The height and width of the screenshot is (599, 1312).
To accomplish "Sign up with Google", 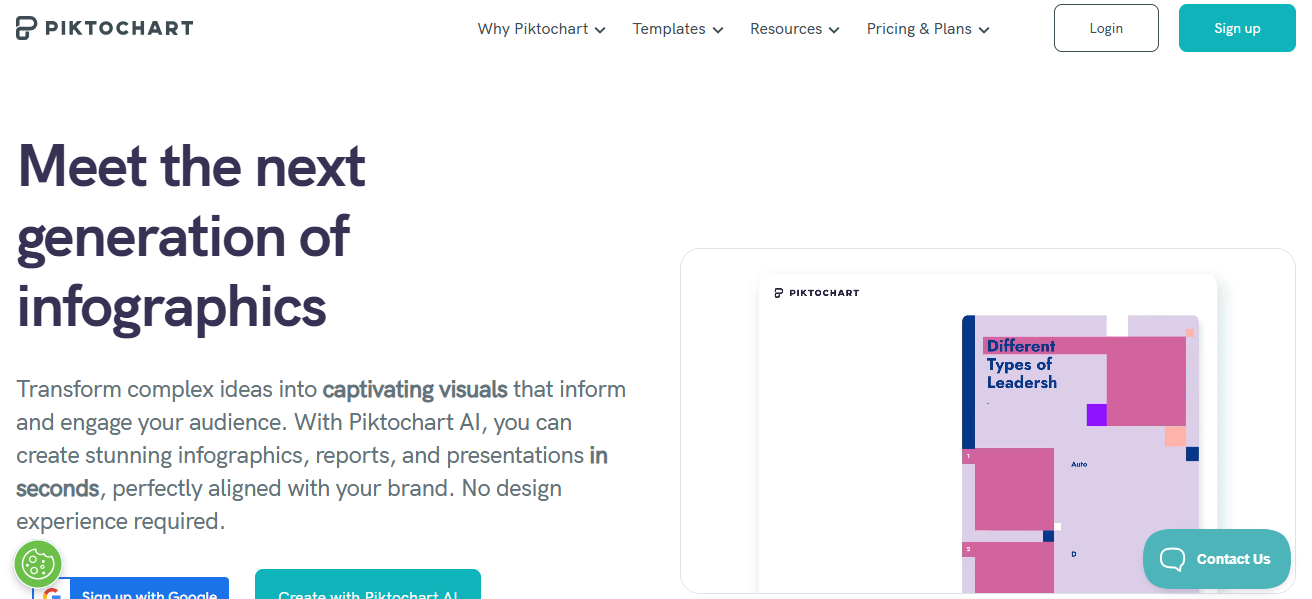I will (131, 588).
